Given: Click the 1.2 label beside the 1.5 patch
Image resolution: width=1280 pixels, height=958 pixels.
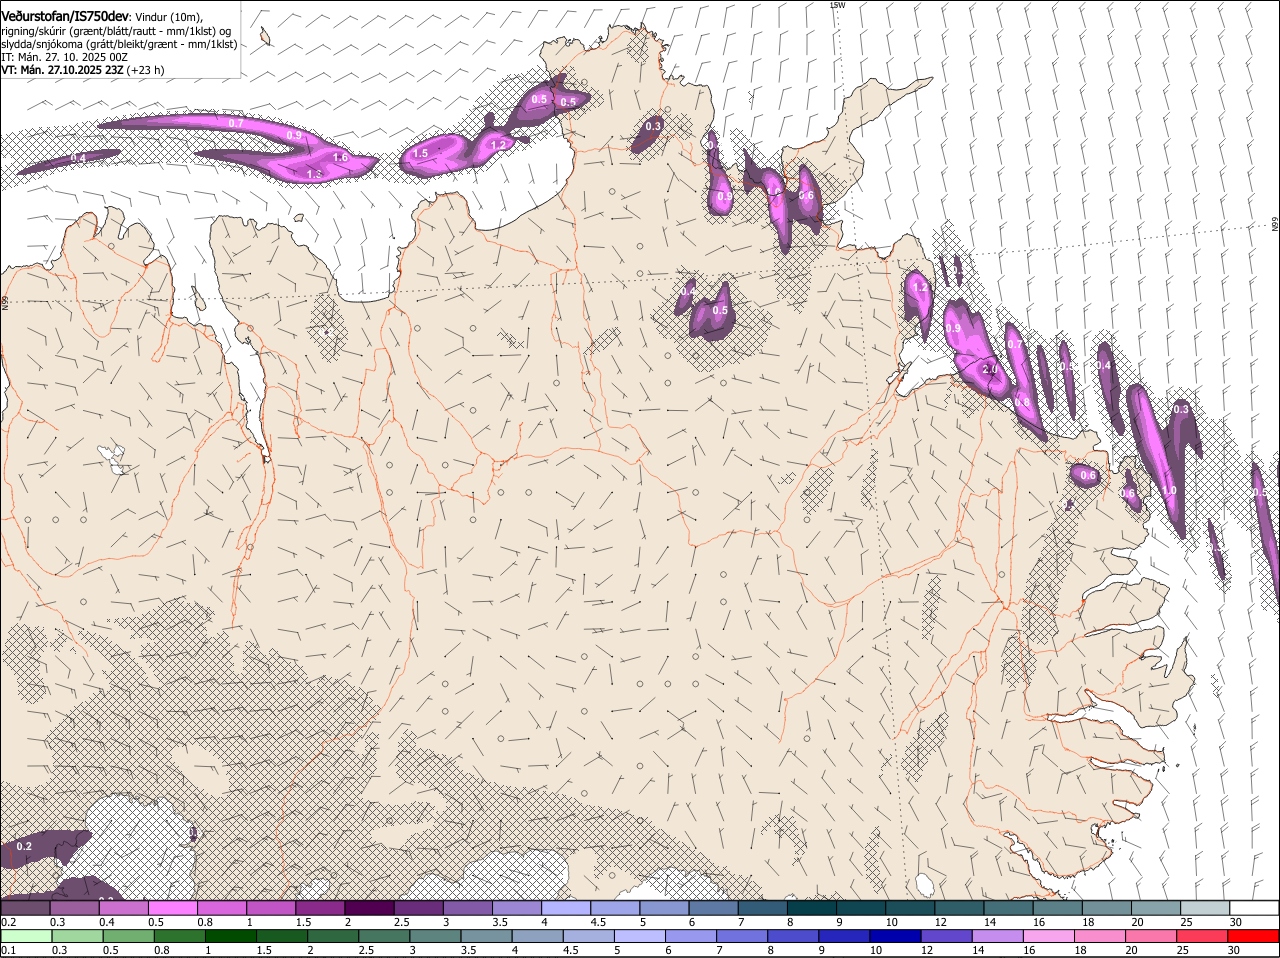Looking at the screenshot, I should pos(498,144).
